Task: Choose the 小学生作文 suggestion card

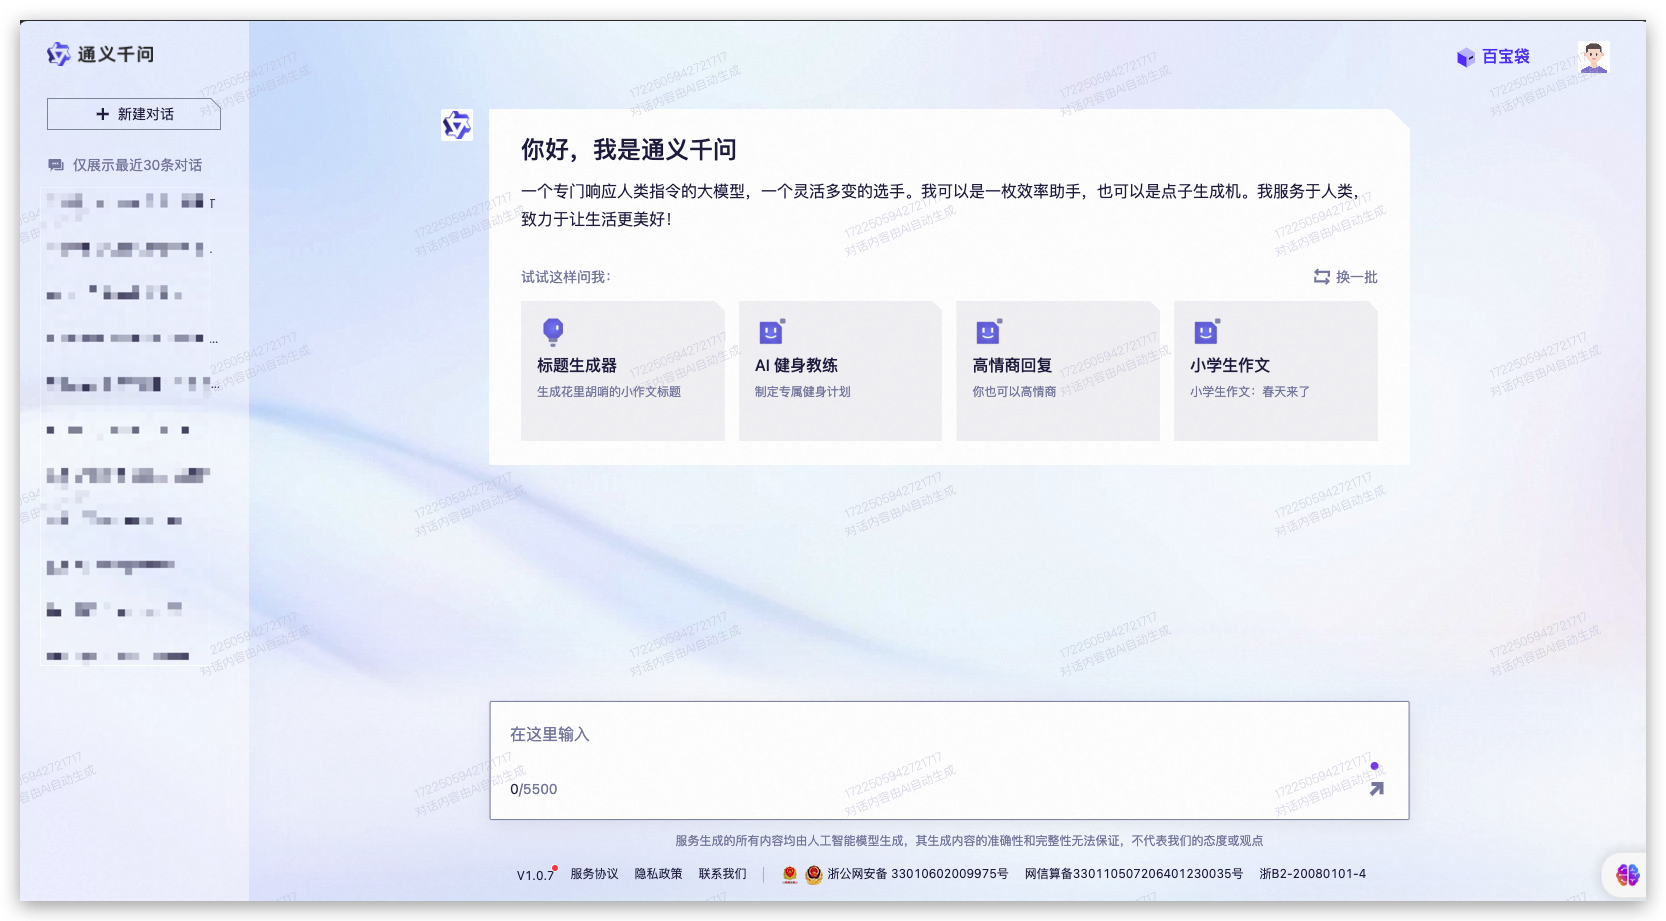Action: point(1276,371)
